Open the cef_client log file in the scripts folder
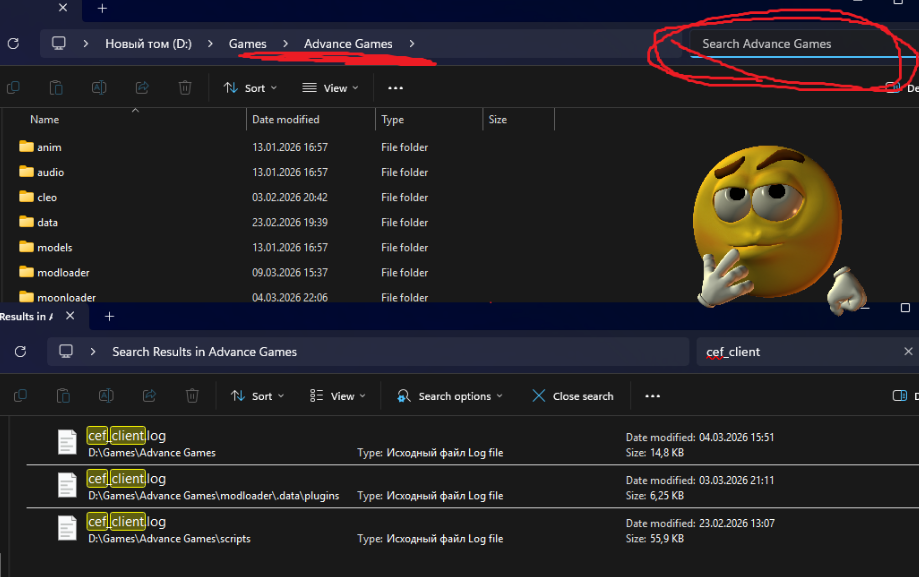Viewport: 919px width, 577px height. 127,522
